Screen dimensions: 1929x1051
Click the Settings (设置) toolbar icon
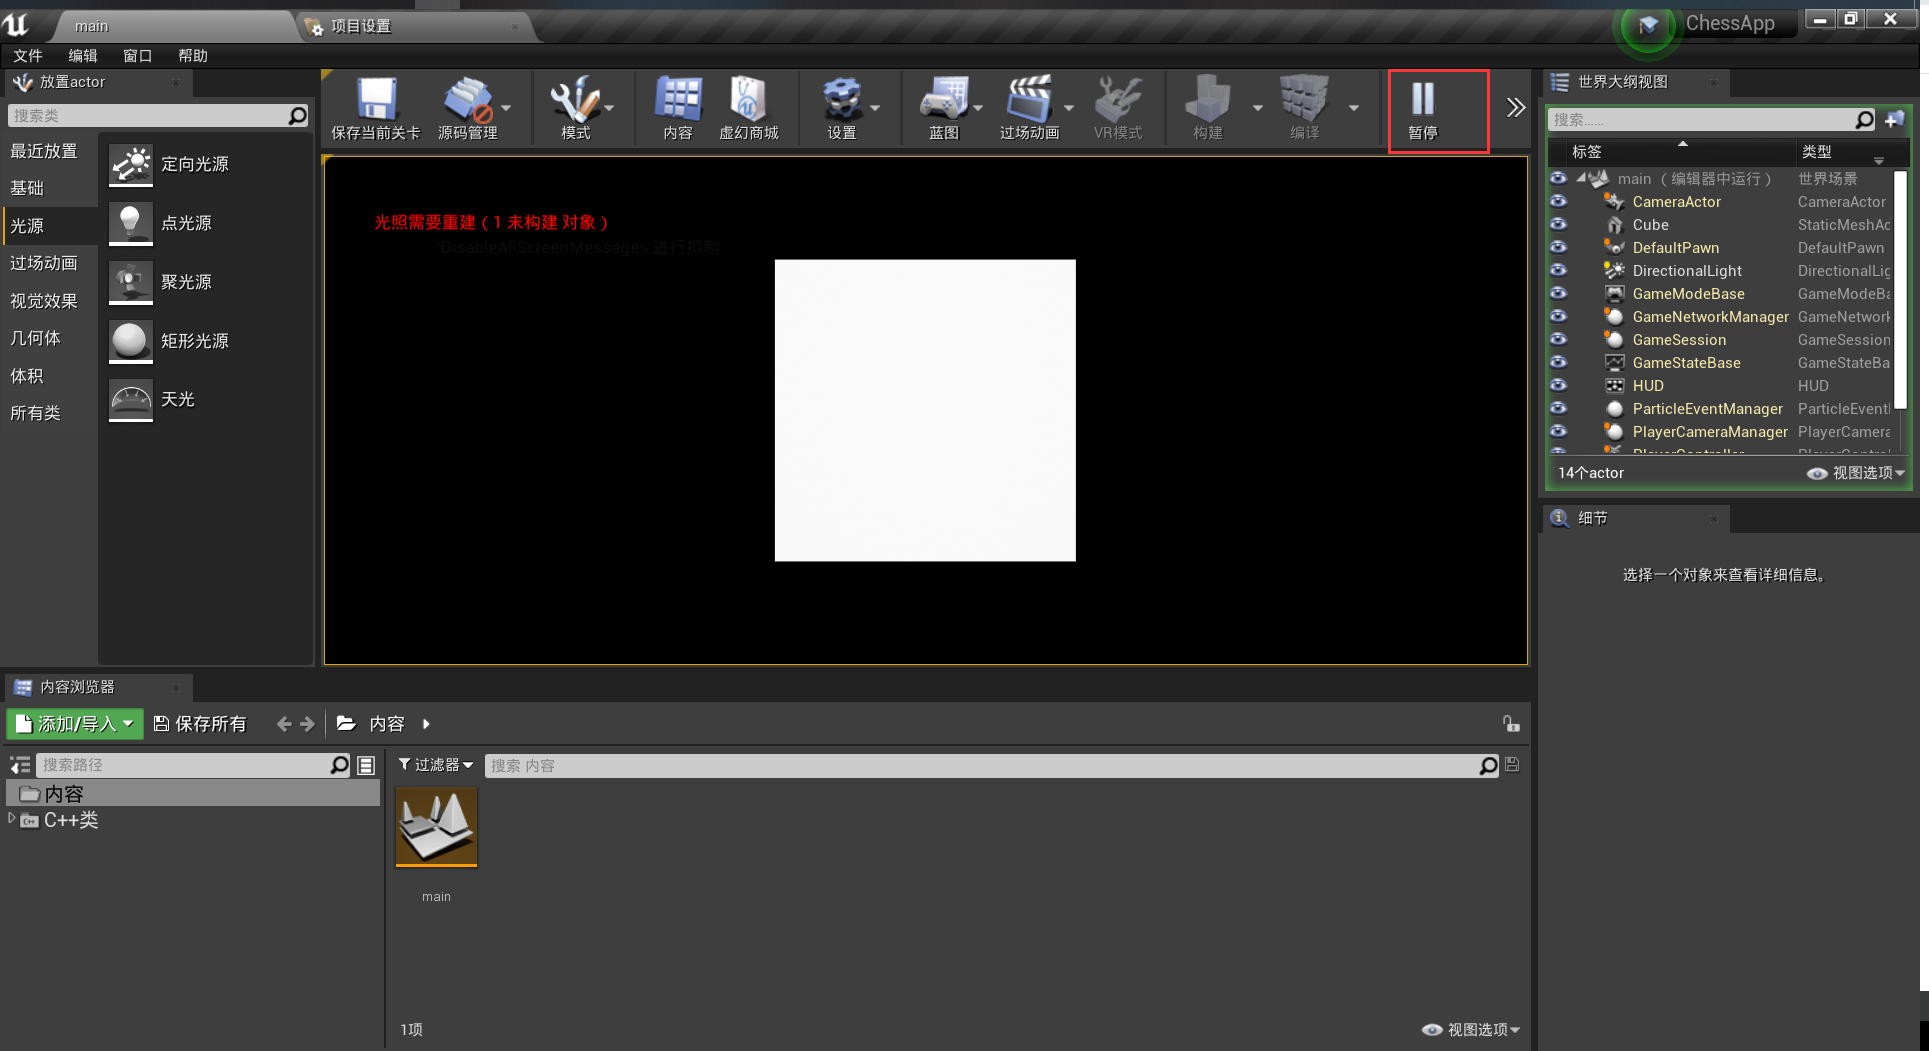point(841,100)
